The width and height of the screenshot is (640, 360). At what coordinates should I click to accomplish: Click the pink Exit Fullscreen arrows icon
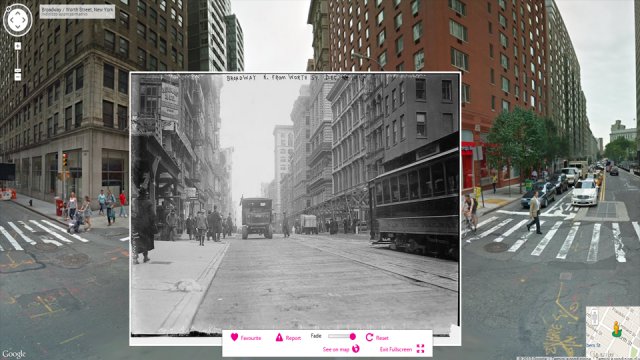(x=420, y=349)
